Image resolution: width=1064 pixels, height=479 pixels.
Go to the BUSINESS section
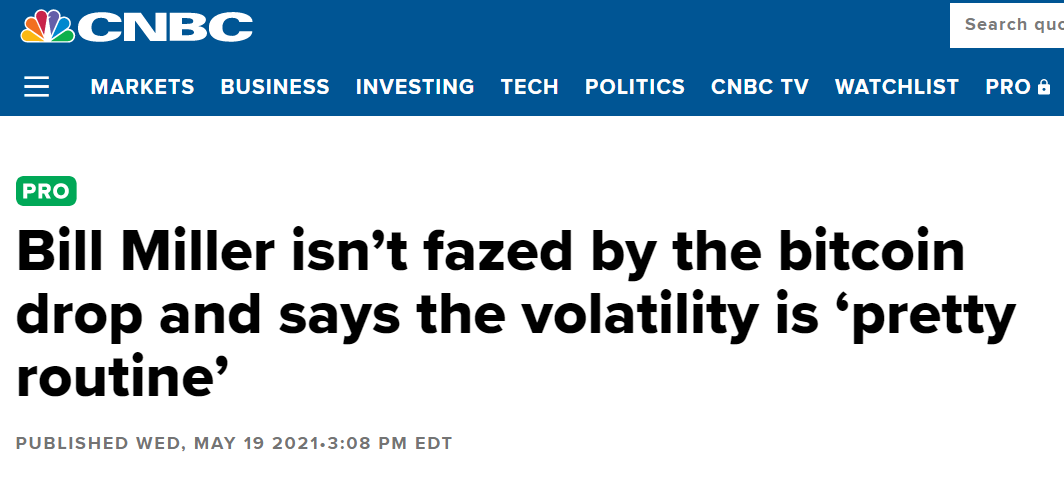tap(275, 87)
